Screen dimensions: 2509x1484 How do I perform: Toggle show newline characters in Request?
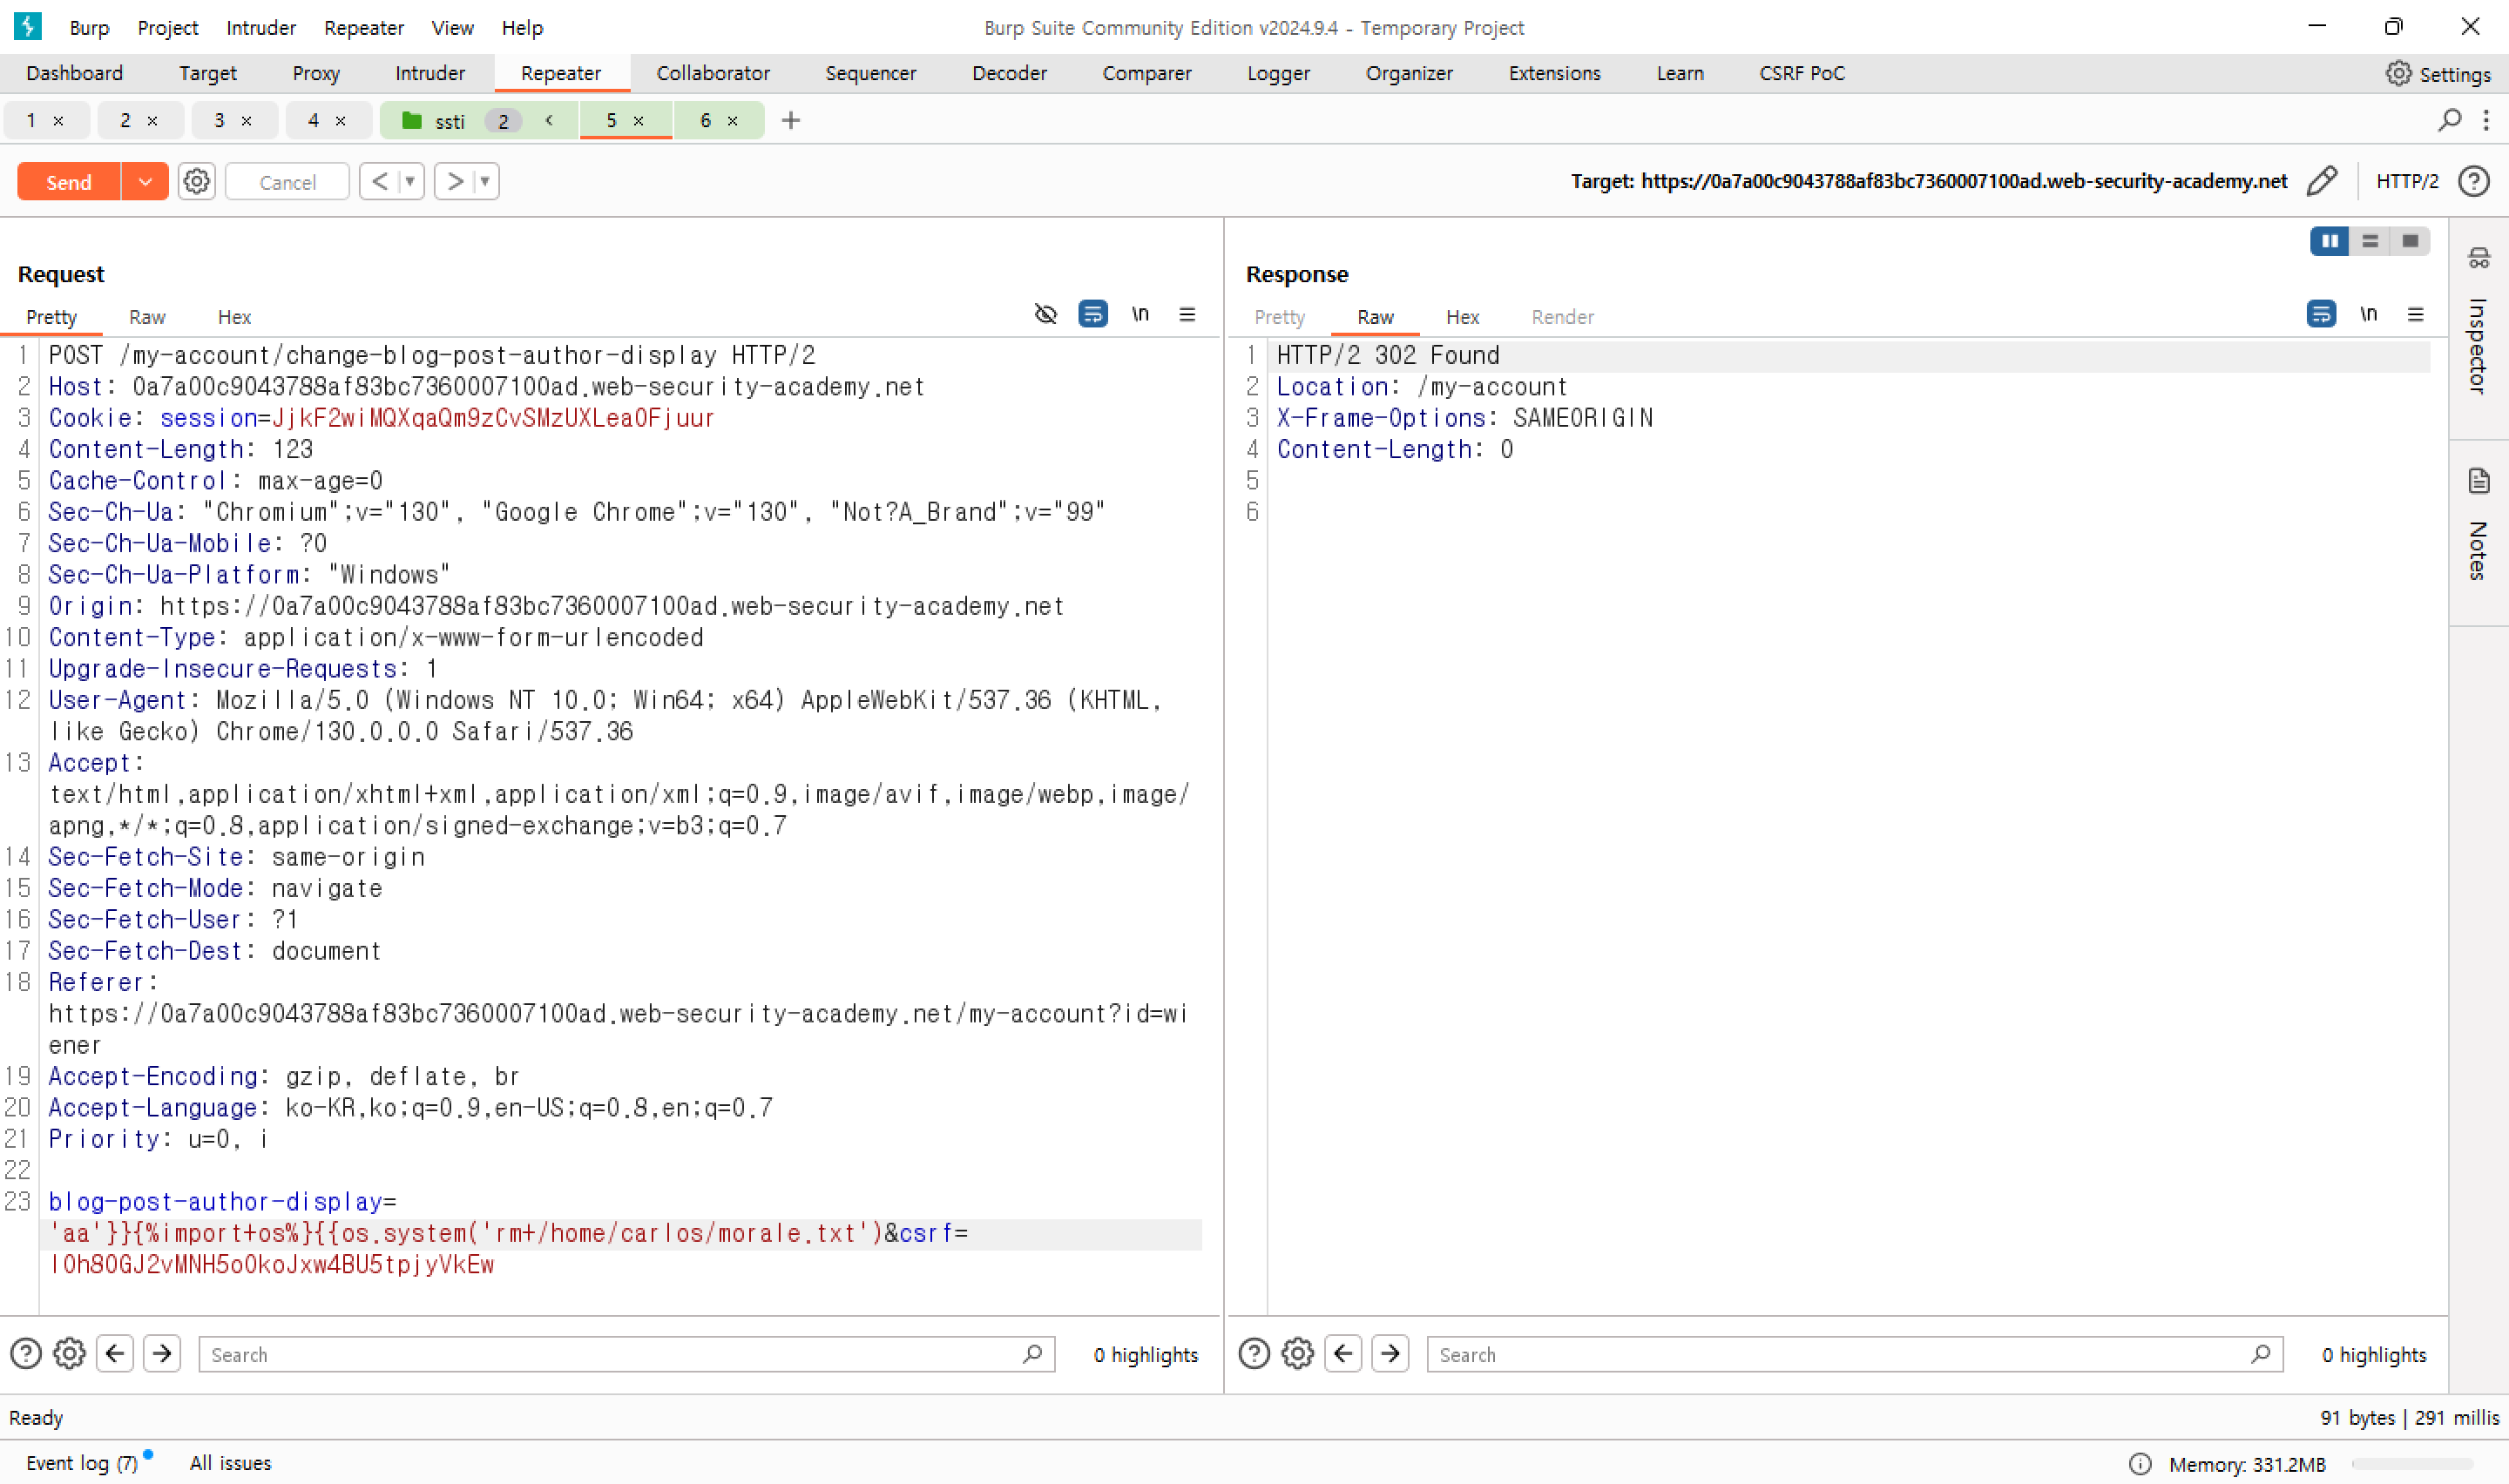(x=1140, y=314)
